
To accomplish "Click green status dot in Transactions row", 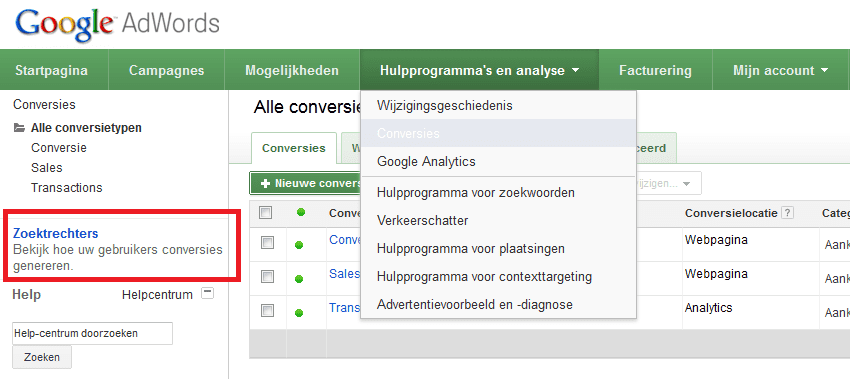I will pyautogui.click(x=298, y=313).
